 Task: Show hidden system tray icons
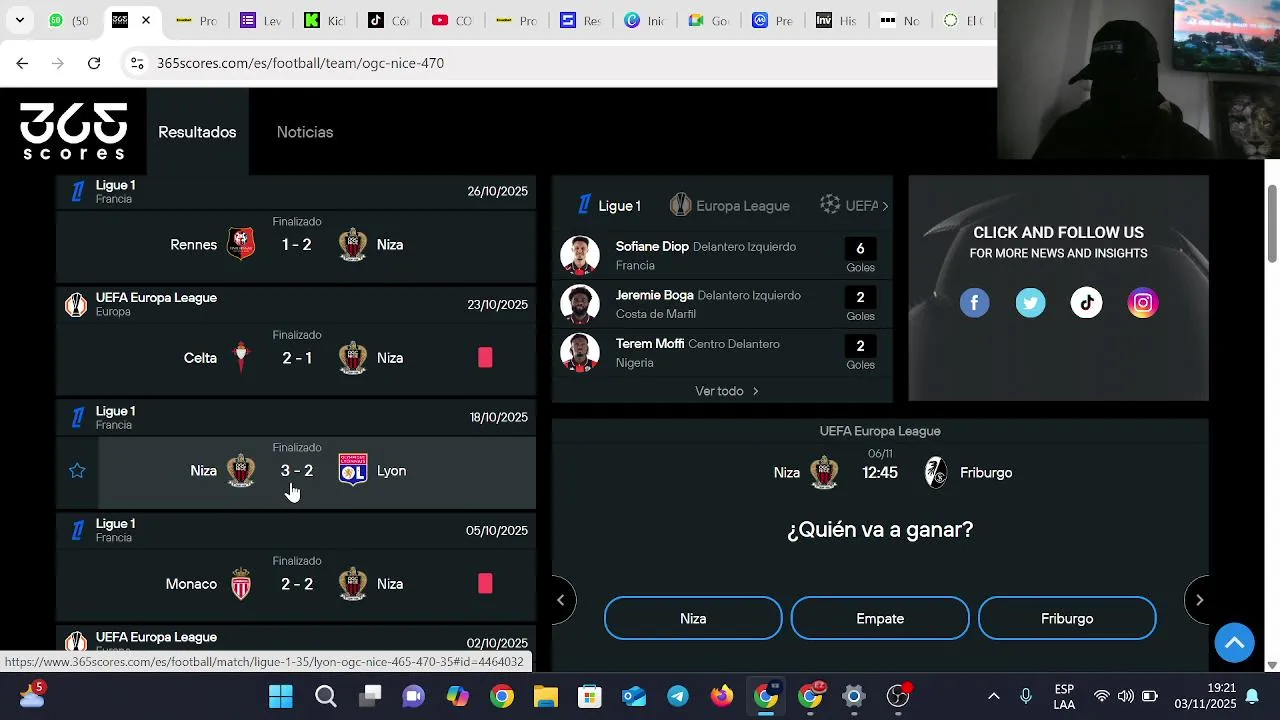click(x=993, y=696)
